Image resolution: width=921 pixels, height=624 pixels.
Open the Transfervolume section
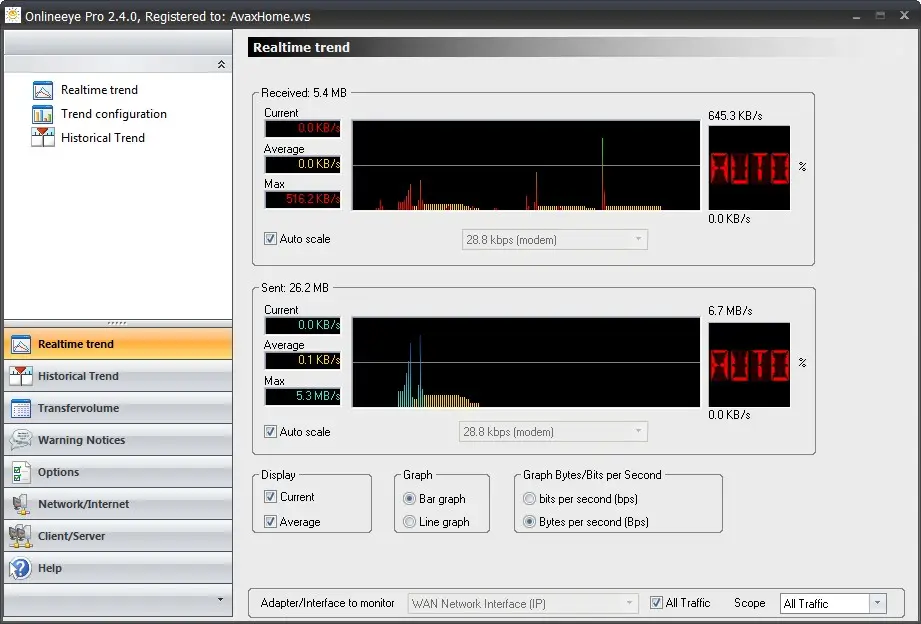coord(118,408)
